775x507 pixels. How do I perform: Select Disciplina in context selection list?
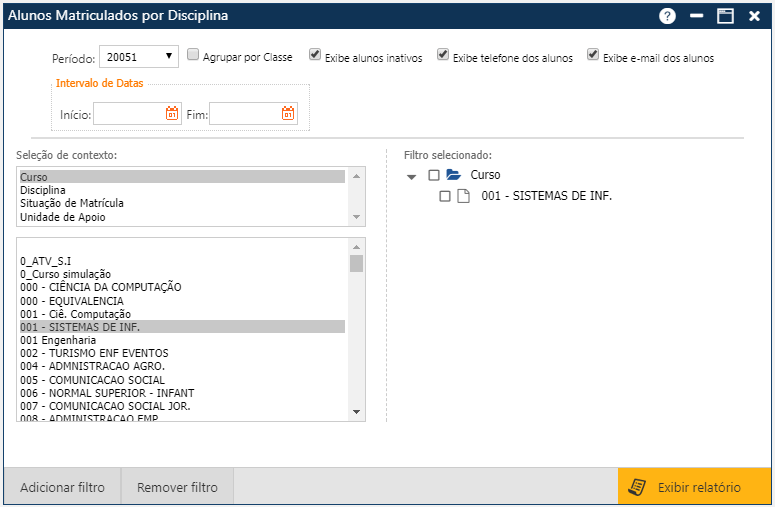tap(43, 190)
